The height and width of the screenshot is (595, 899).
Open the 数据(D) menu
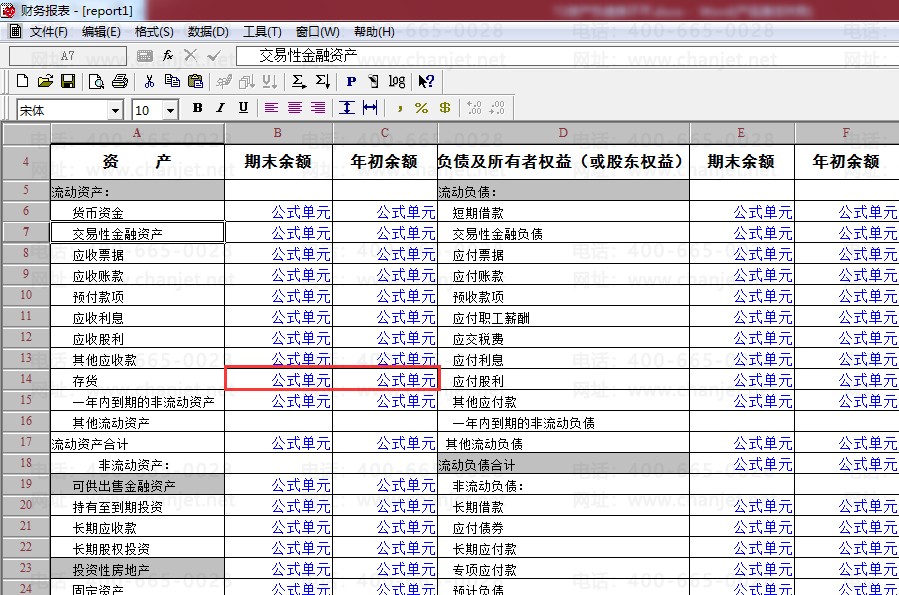[208, 32]
